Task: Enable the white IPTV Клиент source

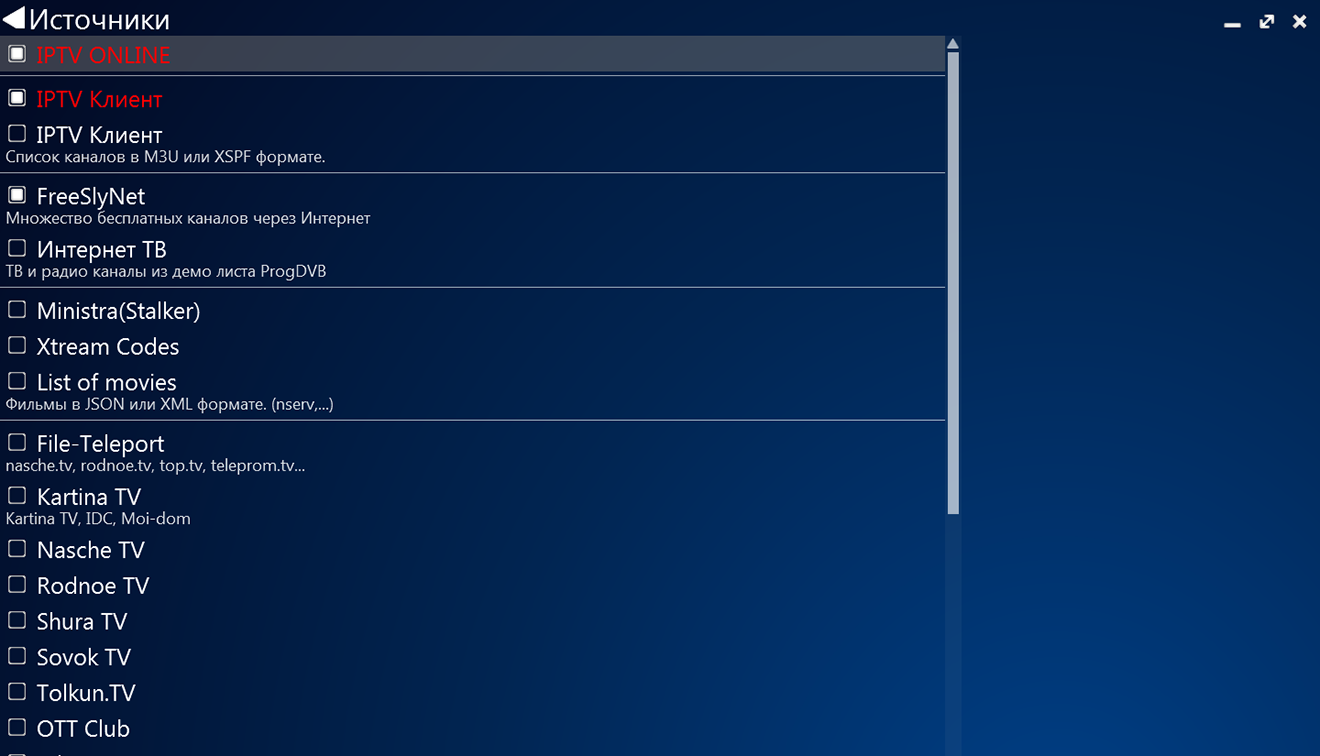Action: pos(17,133)
